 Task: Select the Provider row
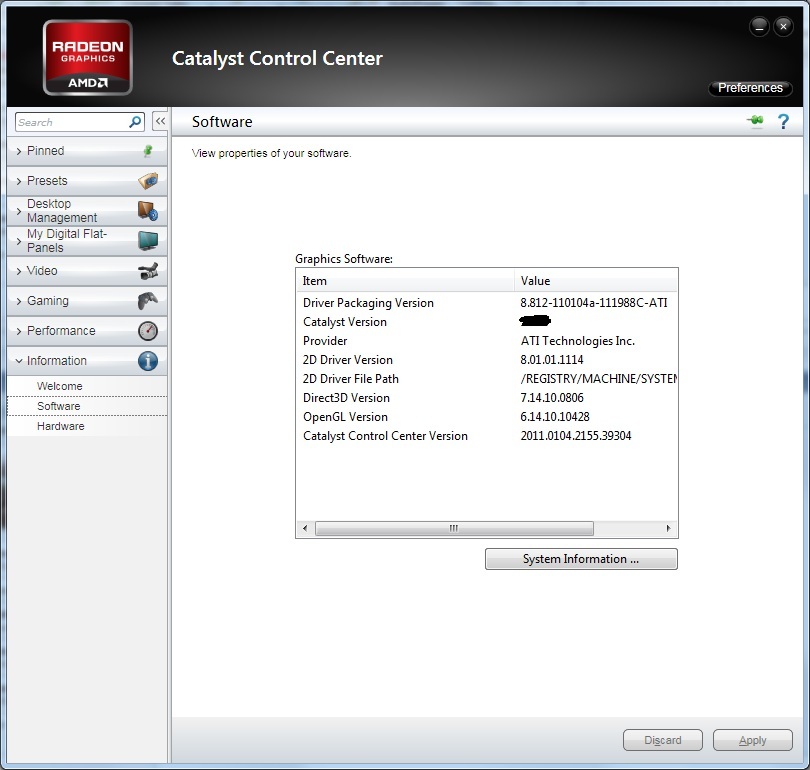(487, 341)
